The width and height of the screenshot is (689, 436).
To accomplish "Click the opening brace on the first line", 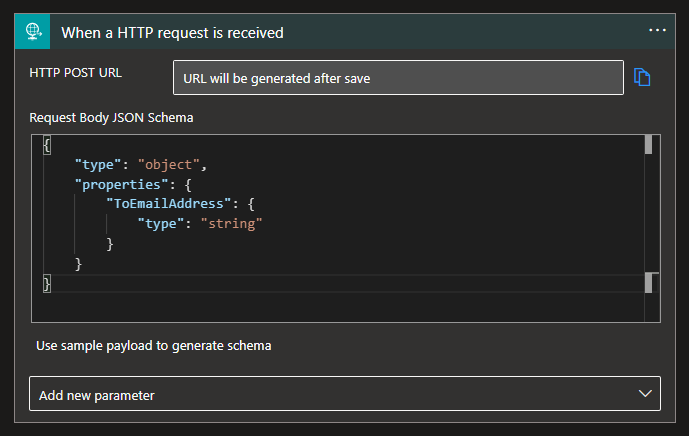I will [47, 145].
